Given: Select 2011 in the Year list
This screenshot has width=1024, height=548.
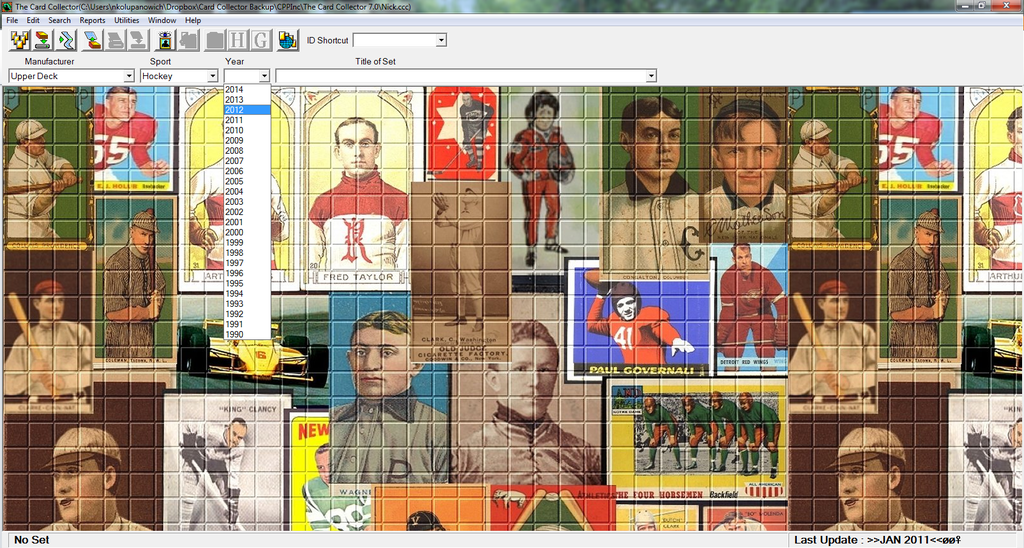Looking at the screenshot, I should (247, 120).
